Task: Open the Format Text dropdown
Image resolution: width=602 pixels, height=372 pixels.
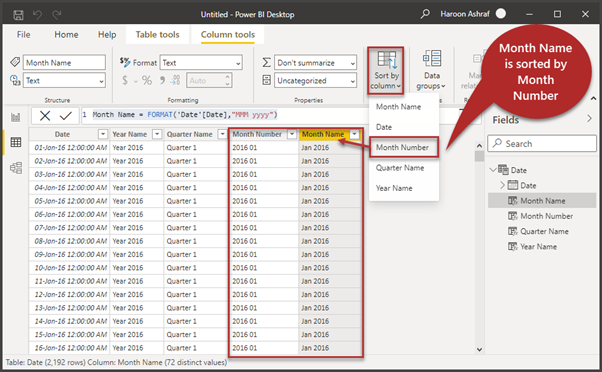Action: [201, 63]
